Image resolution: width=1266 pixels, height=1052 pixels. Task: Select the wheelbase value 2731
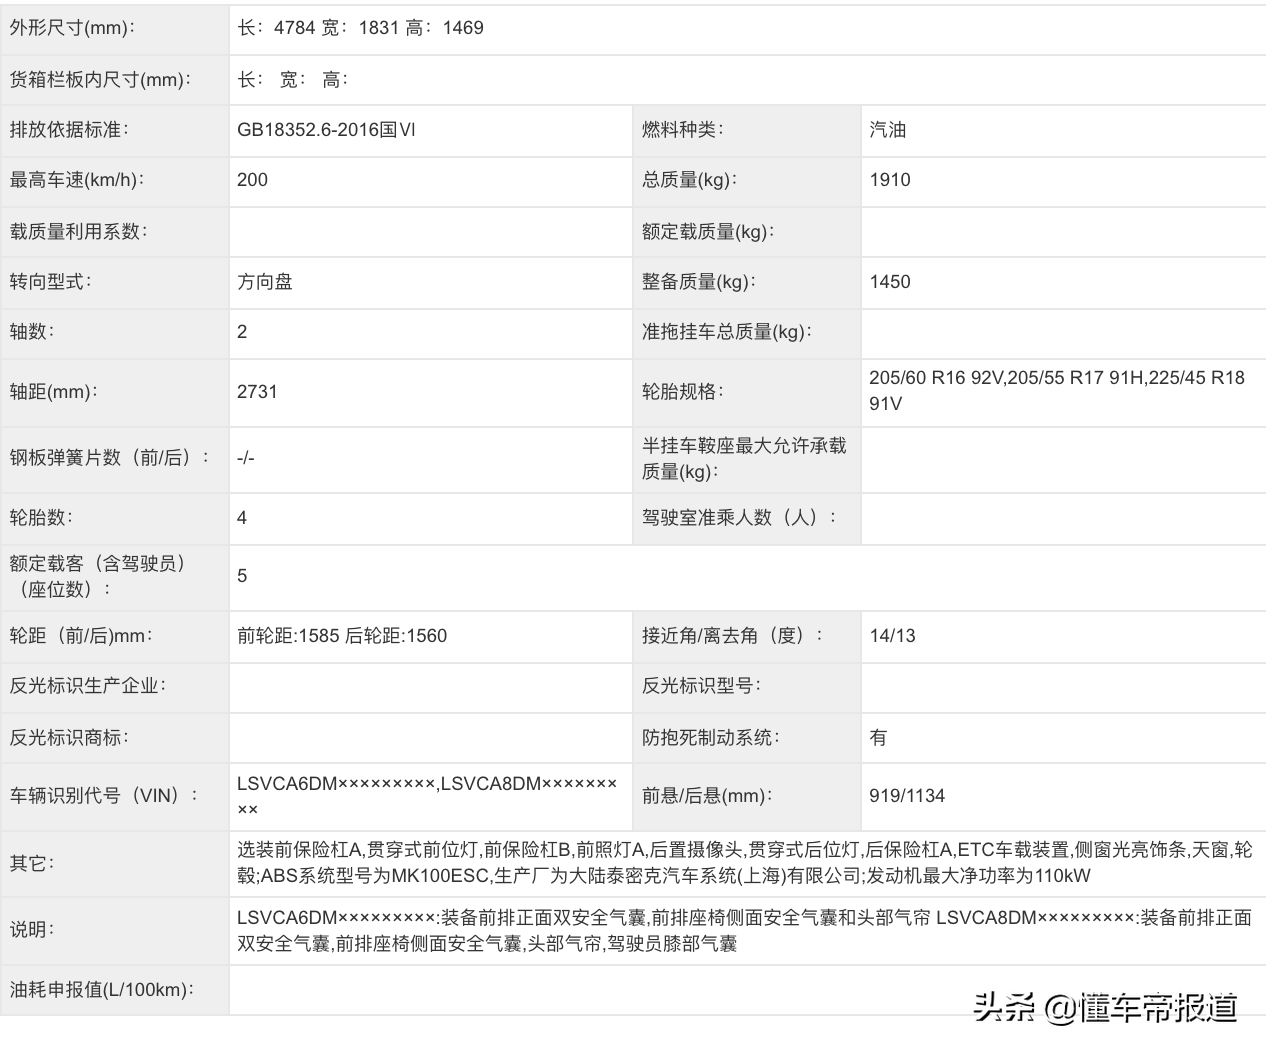257,392
